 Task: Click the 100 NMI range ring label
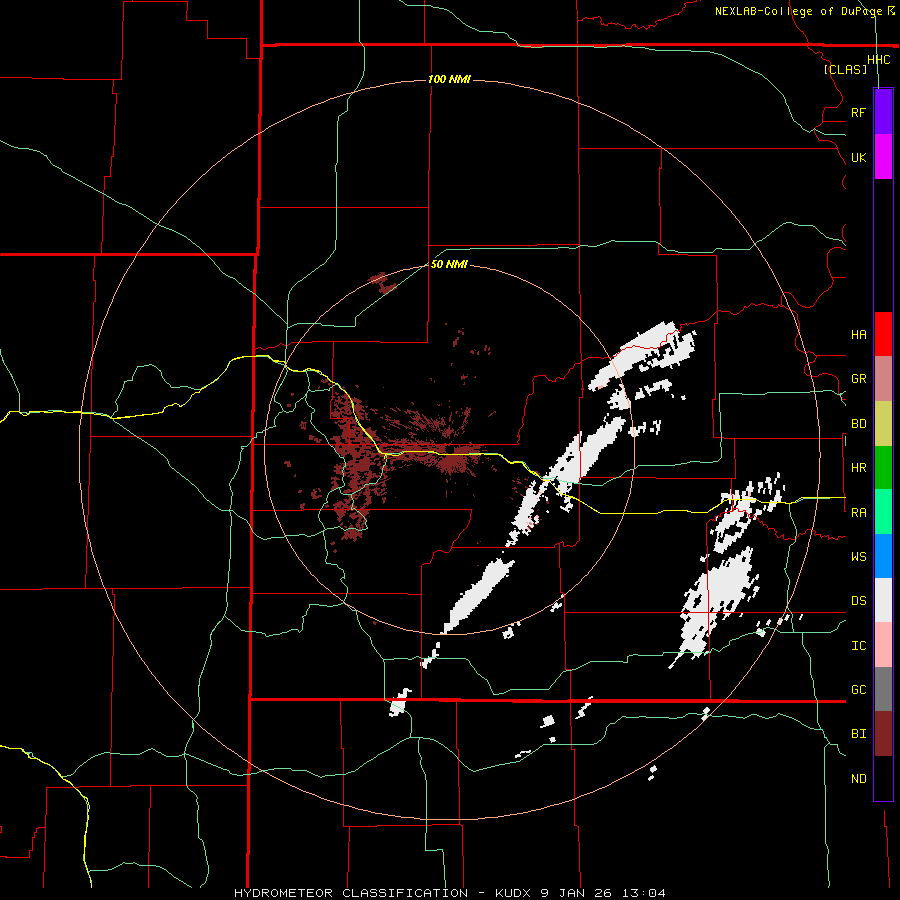(x=449, y=79)
